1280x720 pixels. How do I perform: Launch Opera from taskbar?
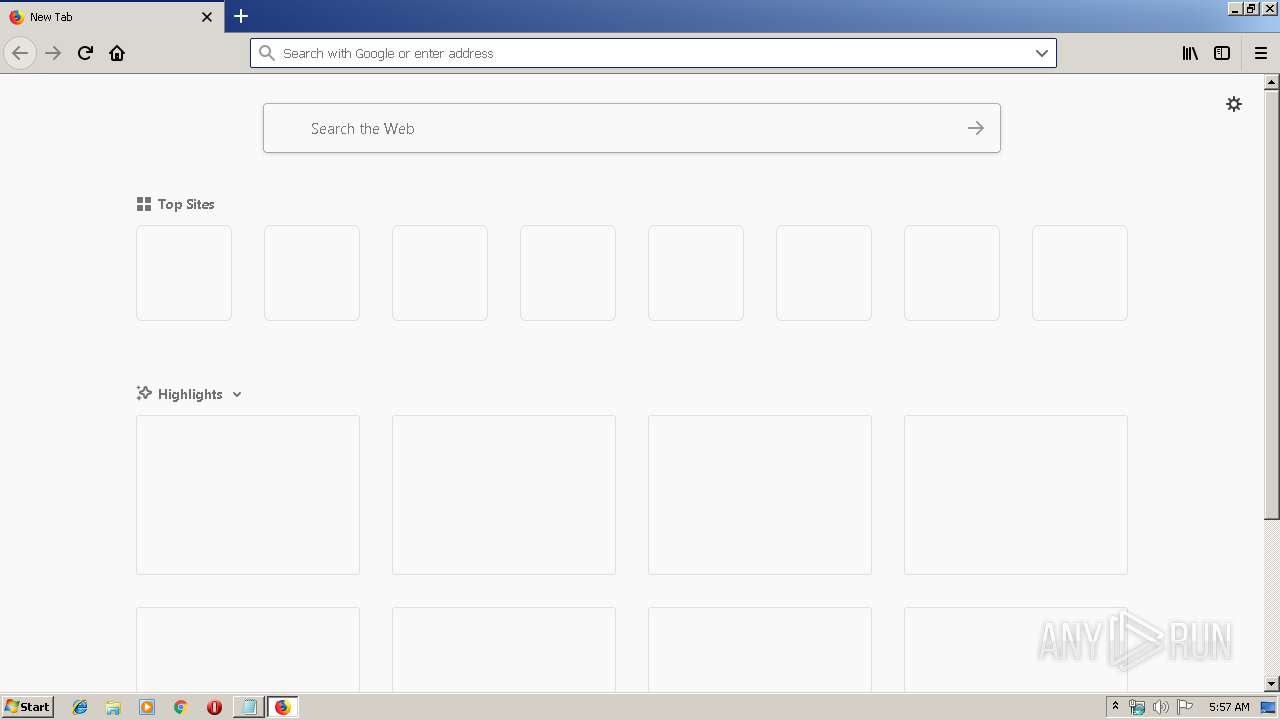click(x=214, y=707)
